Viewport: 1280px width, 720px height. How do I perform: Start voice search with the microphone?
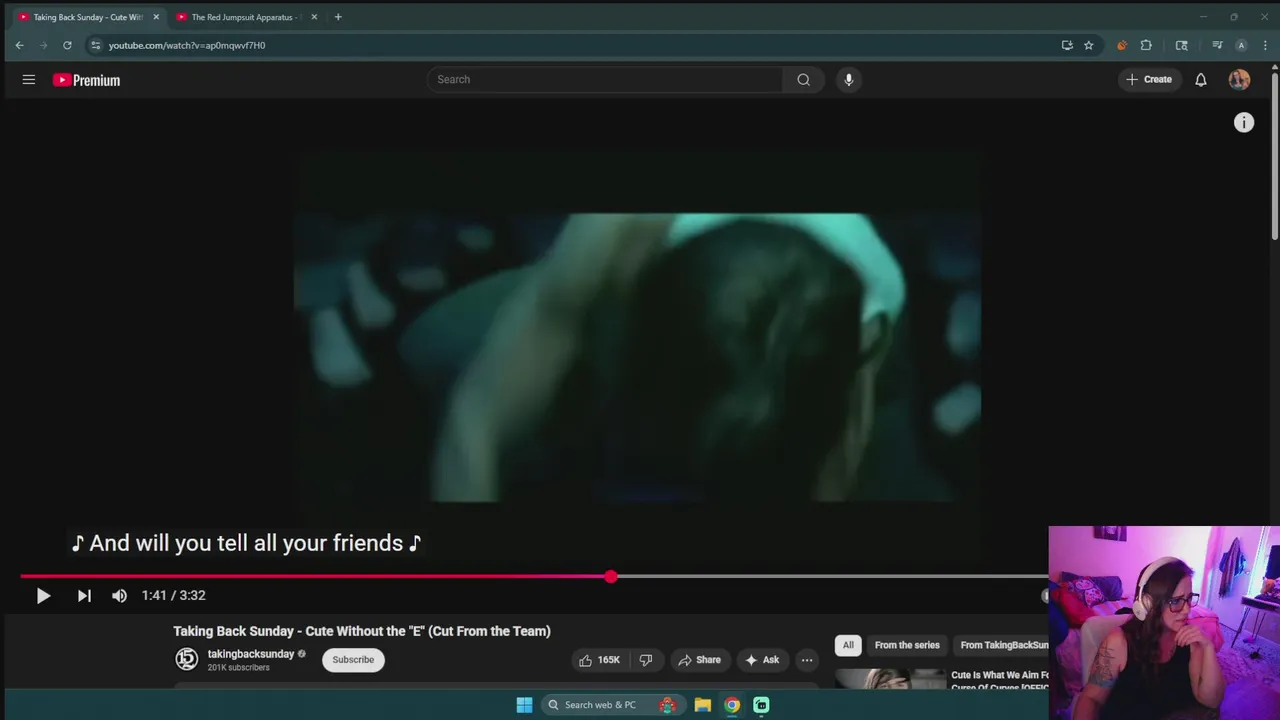848,80
